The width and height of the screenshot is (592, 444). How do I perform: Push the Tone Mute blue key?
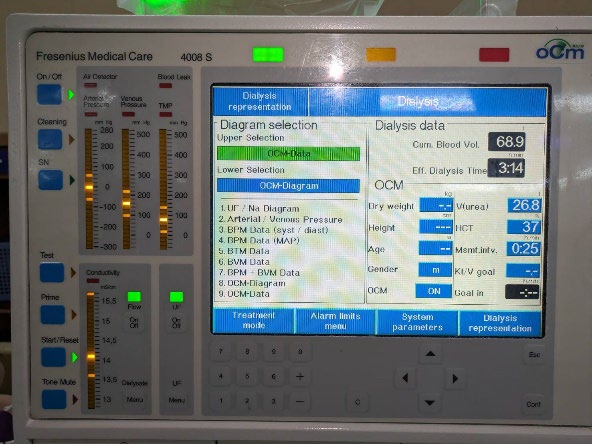tap(54, 399)
